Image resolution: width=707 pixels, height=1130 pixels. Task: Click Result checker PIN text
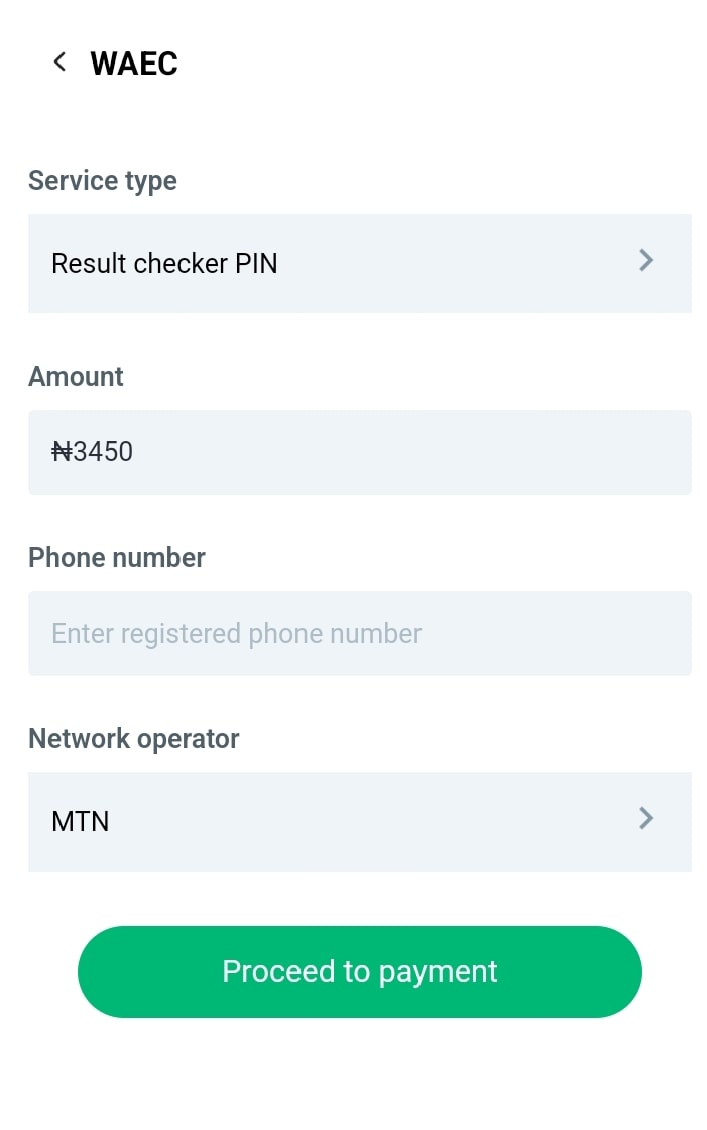click(164, 263)
